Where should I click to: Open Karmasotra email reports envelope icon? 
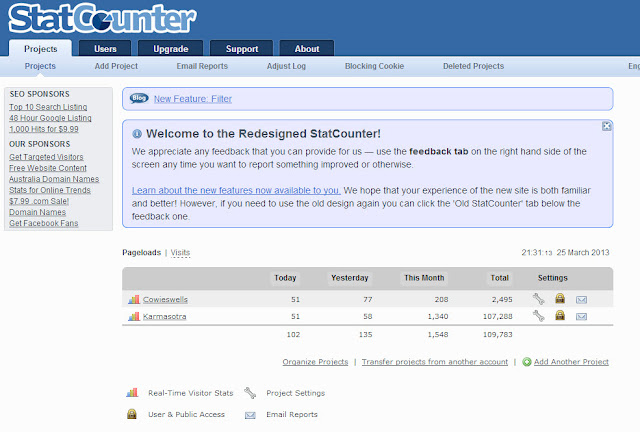point(581,316)
